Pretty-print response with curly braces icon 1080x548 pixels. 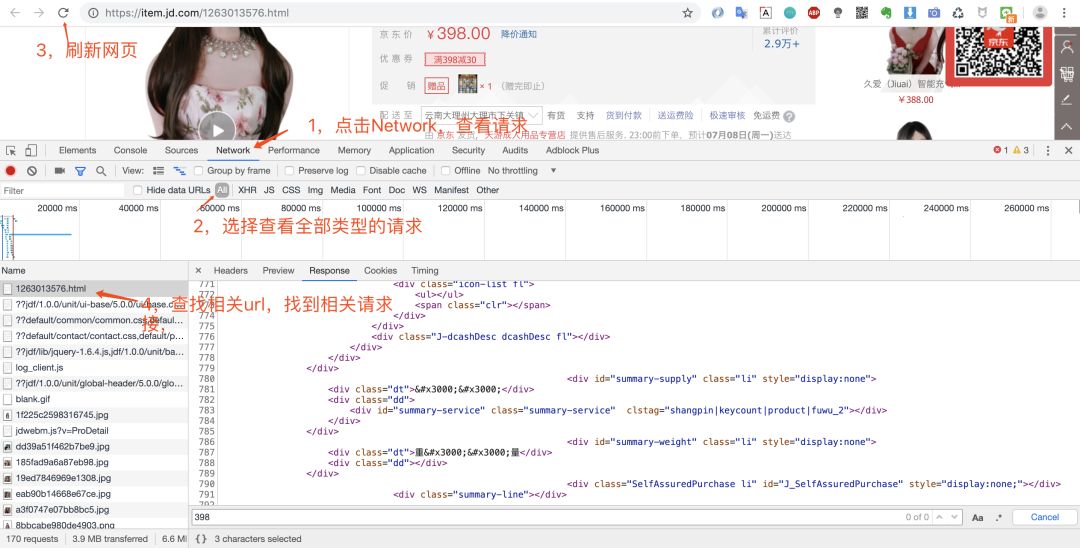[x=200, y=539]
